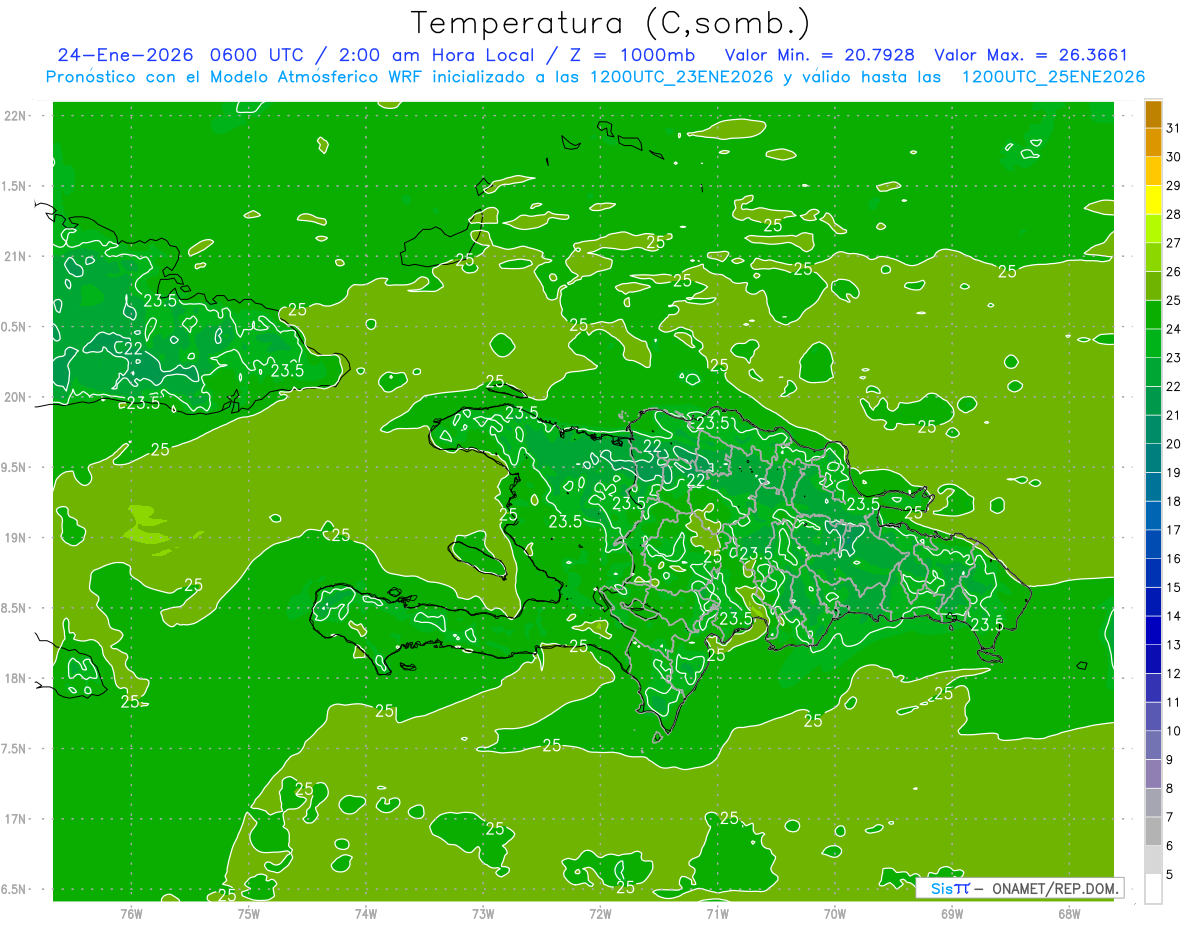This screenshot has height=927, width=1200.
Task: Click 'Valor Min. = 20.7928' text
Action: coord(820,55)
